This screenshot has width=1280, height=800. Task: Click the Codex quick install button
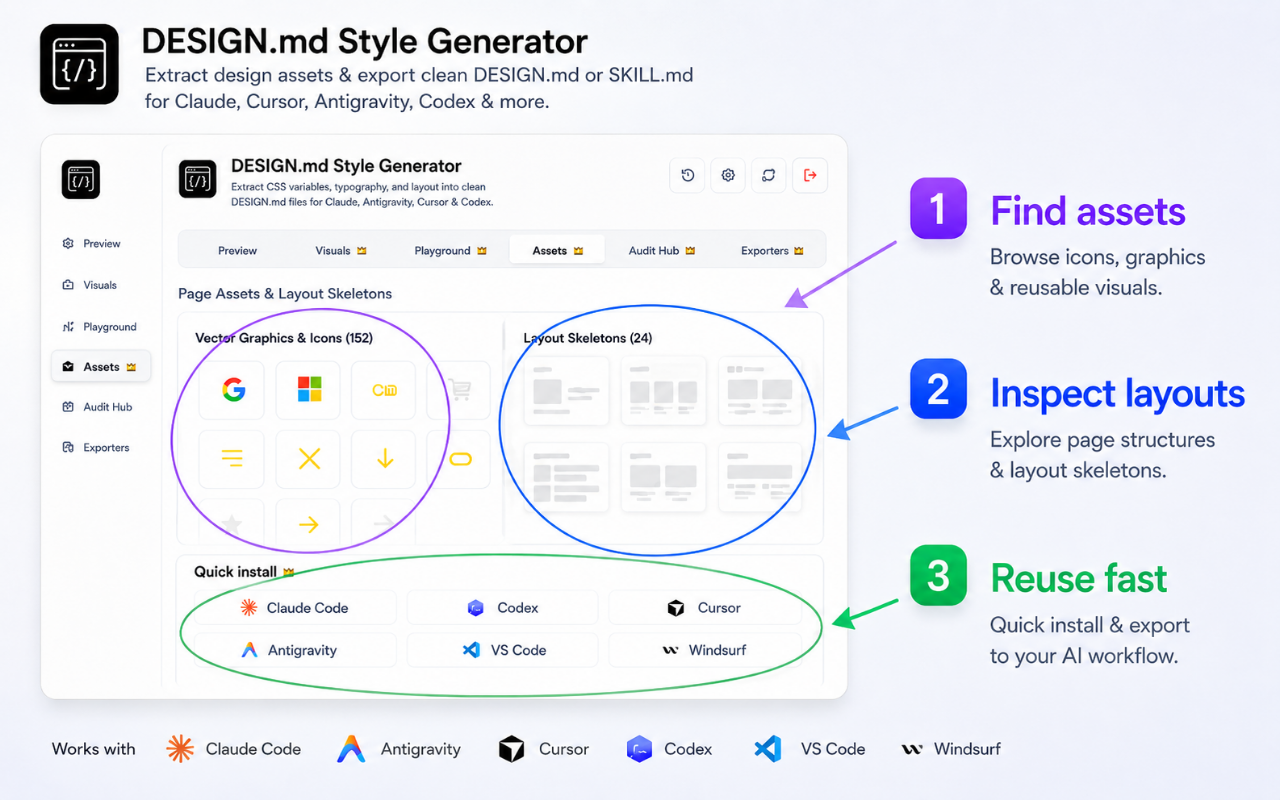tap(502, 607)
